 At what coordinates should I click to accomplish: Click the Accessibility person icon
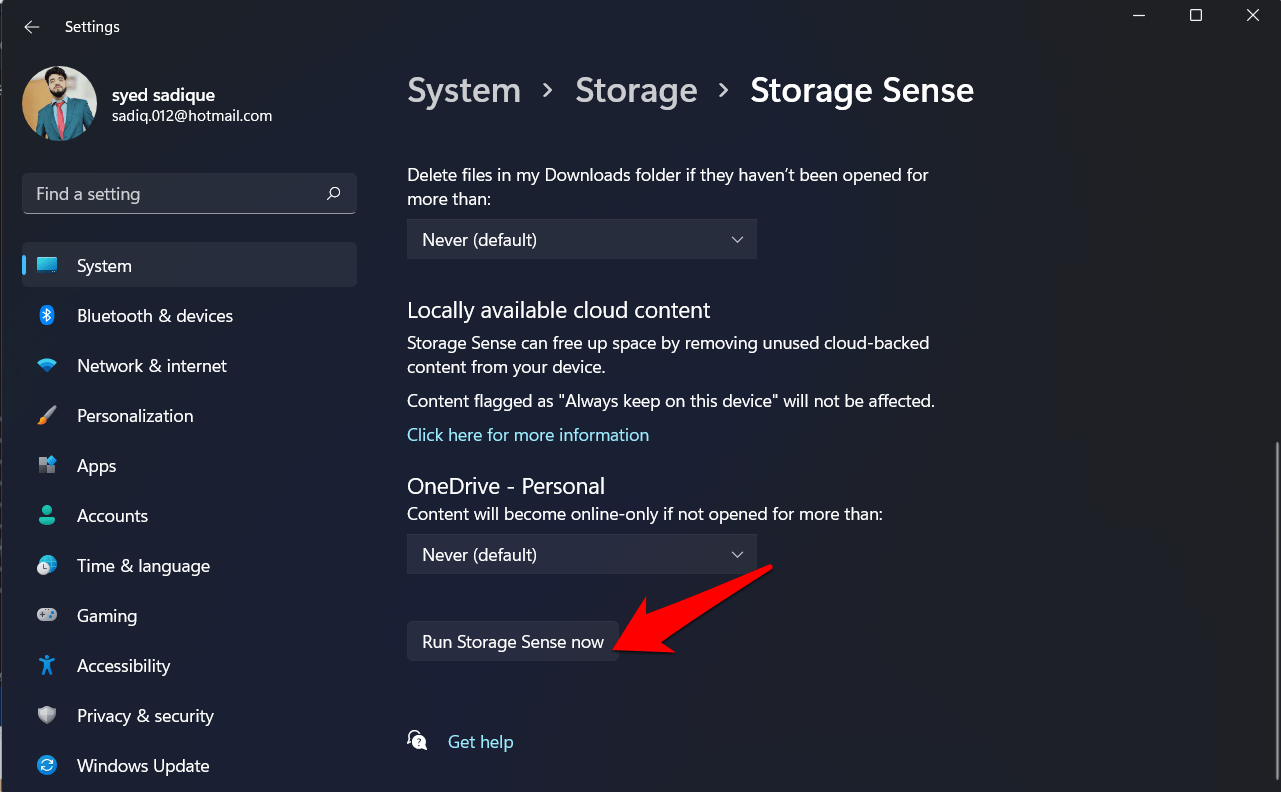(47, 666)
